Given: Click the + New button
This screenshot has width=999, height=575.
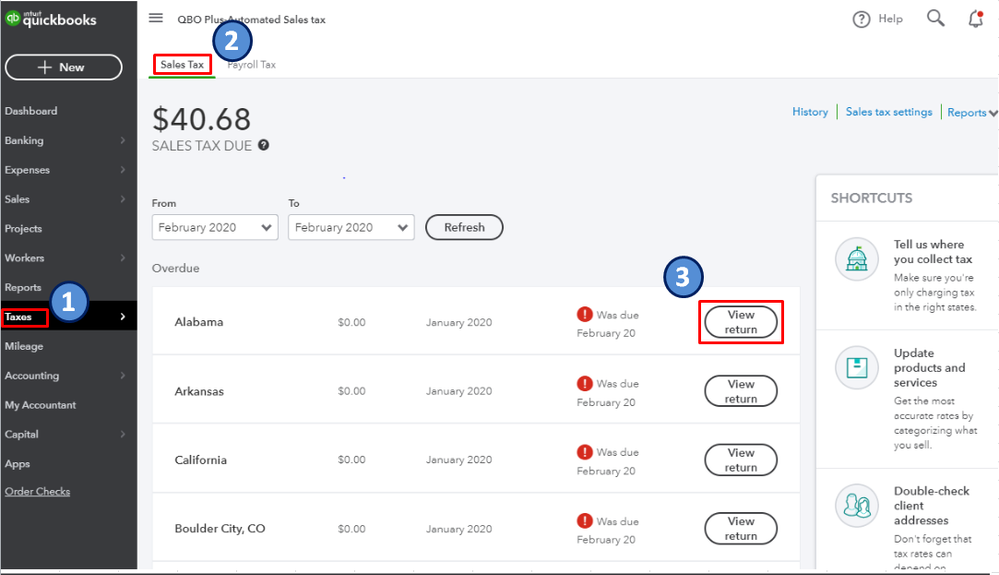Looking at the screenshot, I should pyautogui.click(x=64, y=67).
